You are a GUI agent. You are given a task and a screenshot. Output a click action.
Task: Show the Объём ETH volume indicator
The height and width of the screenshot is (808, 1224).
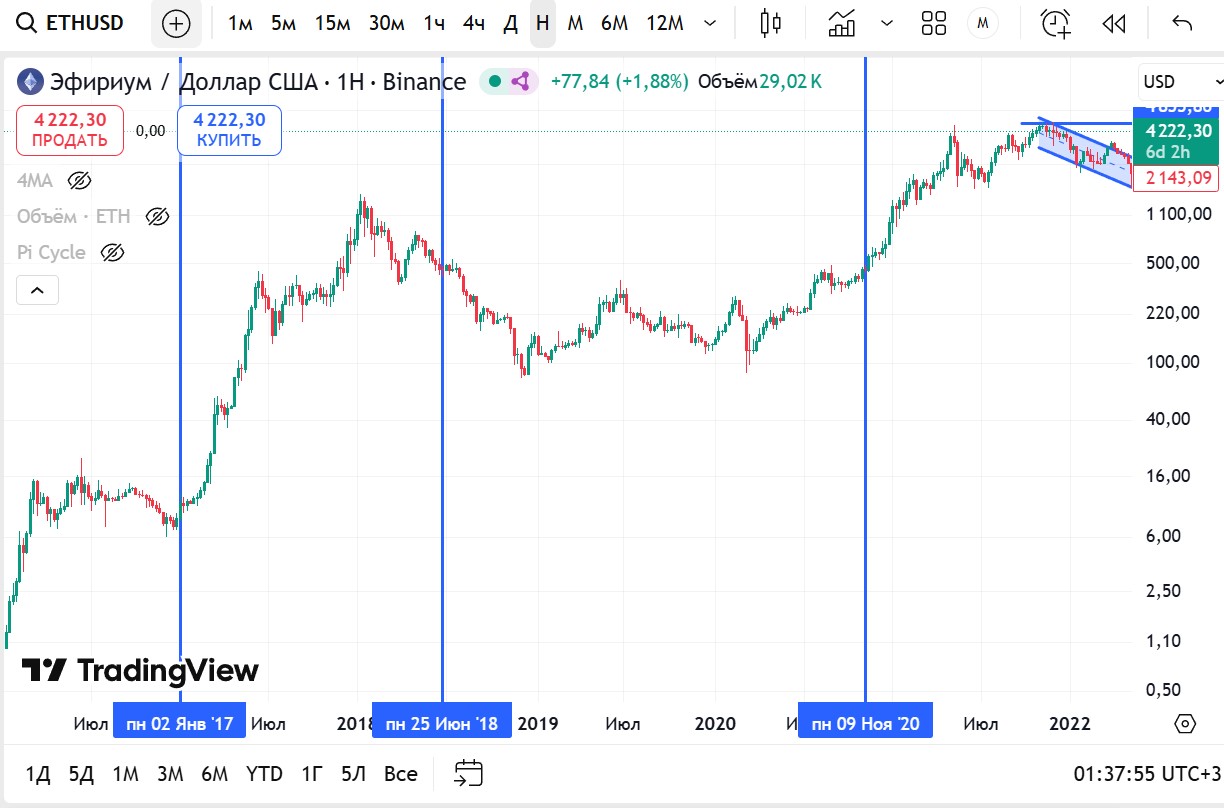pyautogui.click(x=157, y=217)
